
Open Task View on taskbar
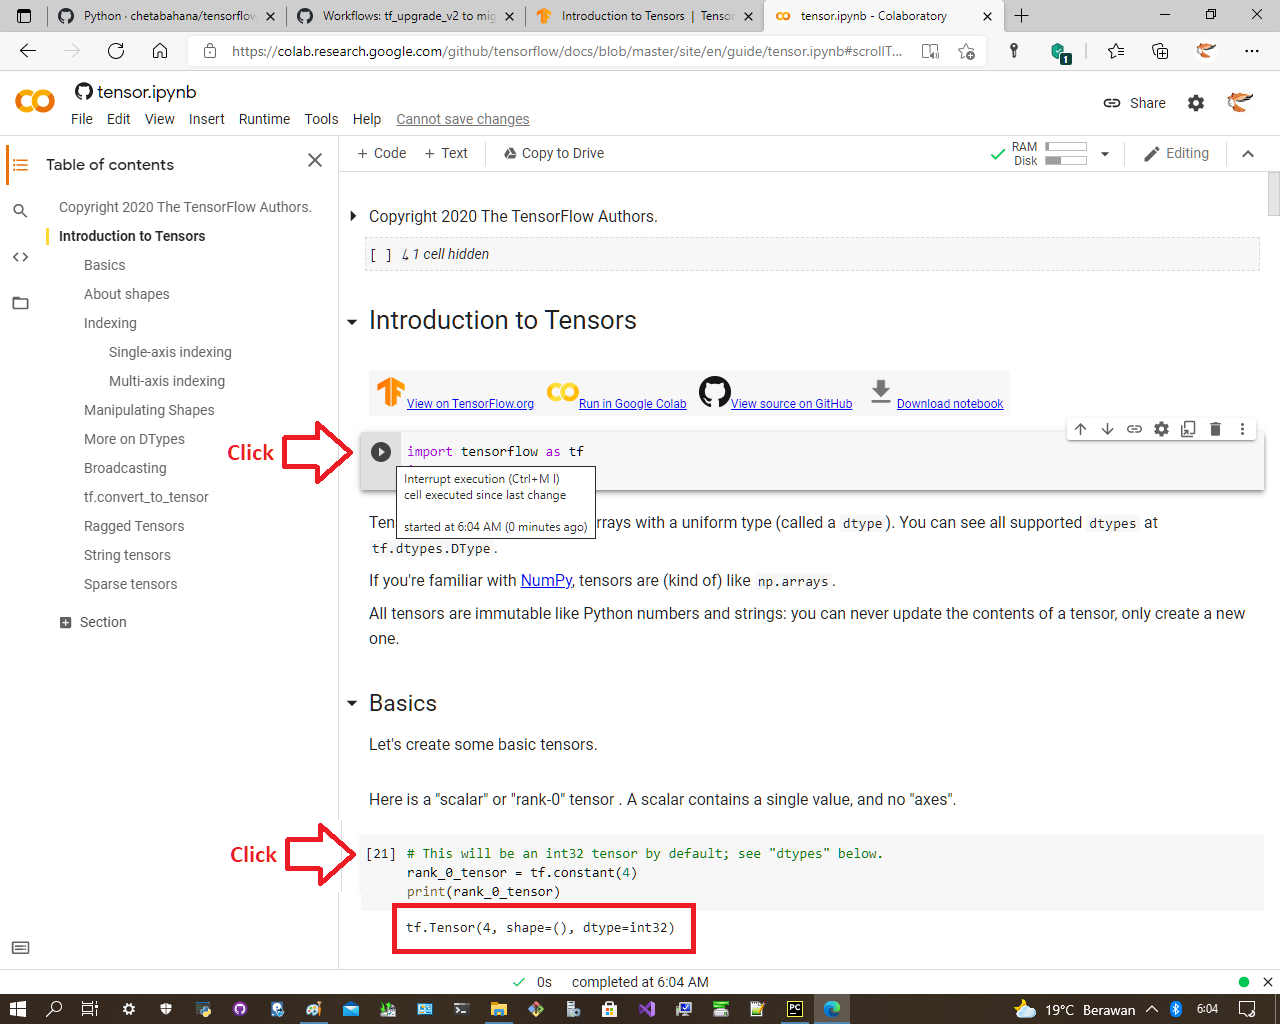pyautogui.click(x=90, y=1009)
